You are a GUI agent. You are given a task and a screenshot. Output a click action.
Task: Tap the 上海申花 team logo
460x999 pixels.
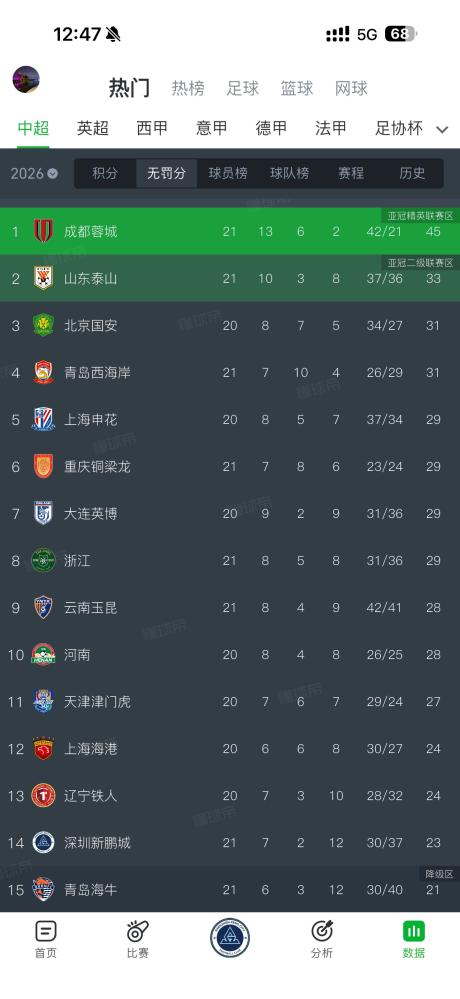click(43, 419)
